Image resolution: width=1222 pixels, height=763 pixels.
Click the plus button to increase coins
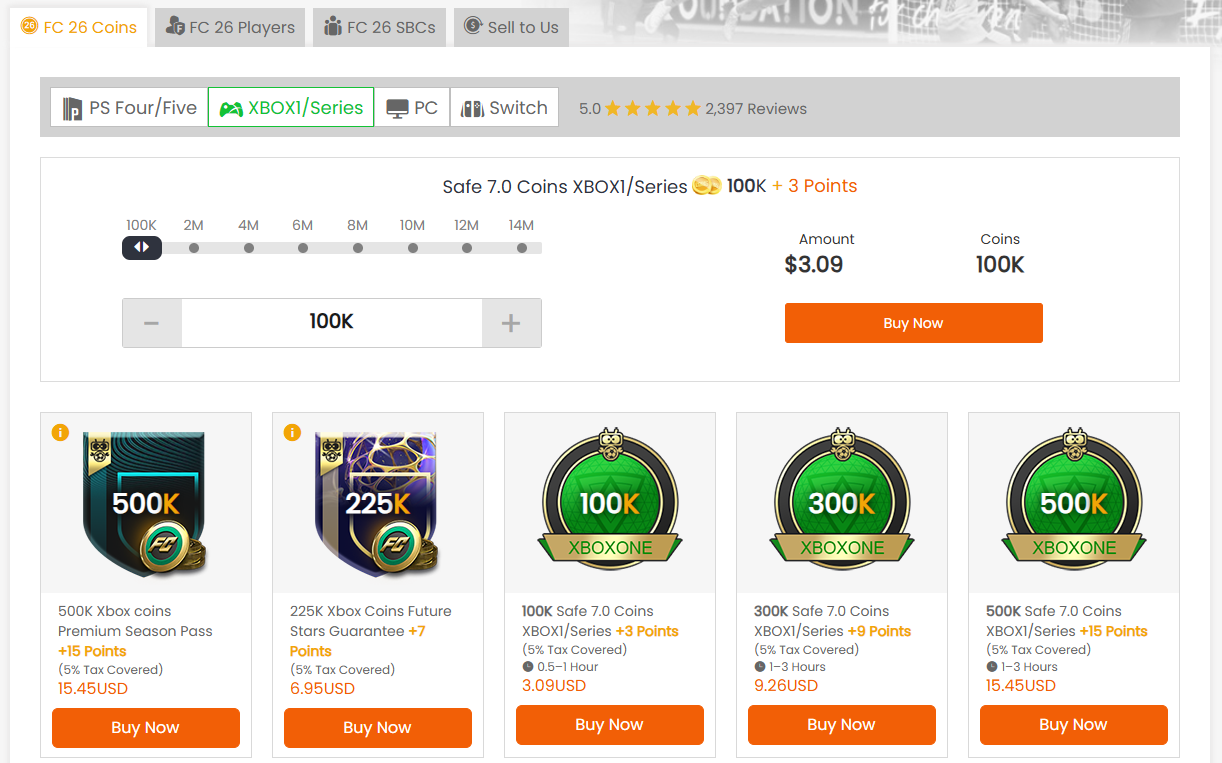tap(511, 323)
